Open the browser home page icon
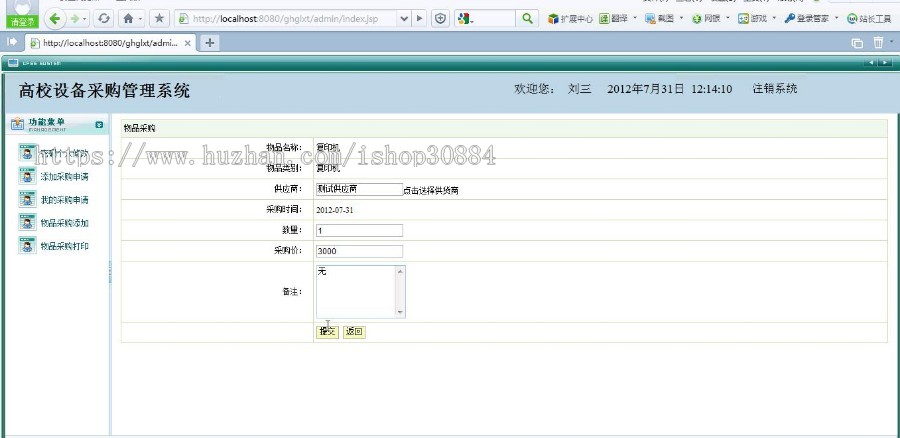900x438 pixels. point(128,19)
